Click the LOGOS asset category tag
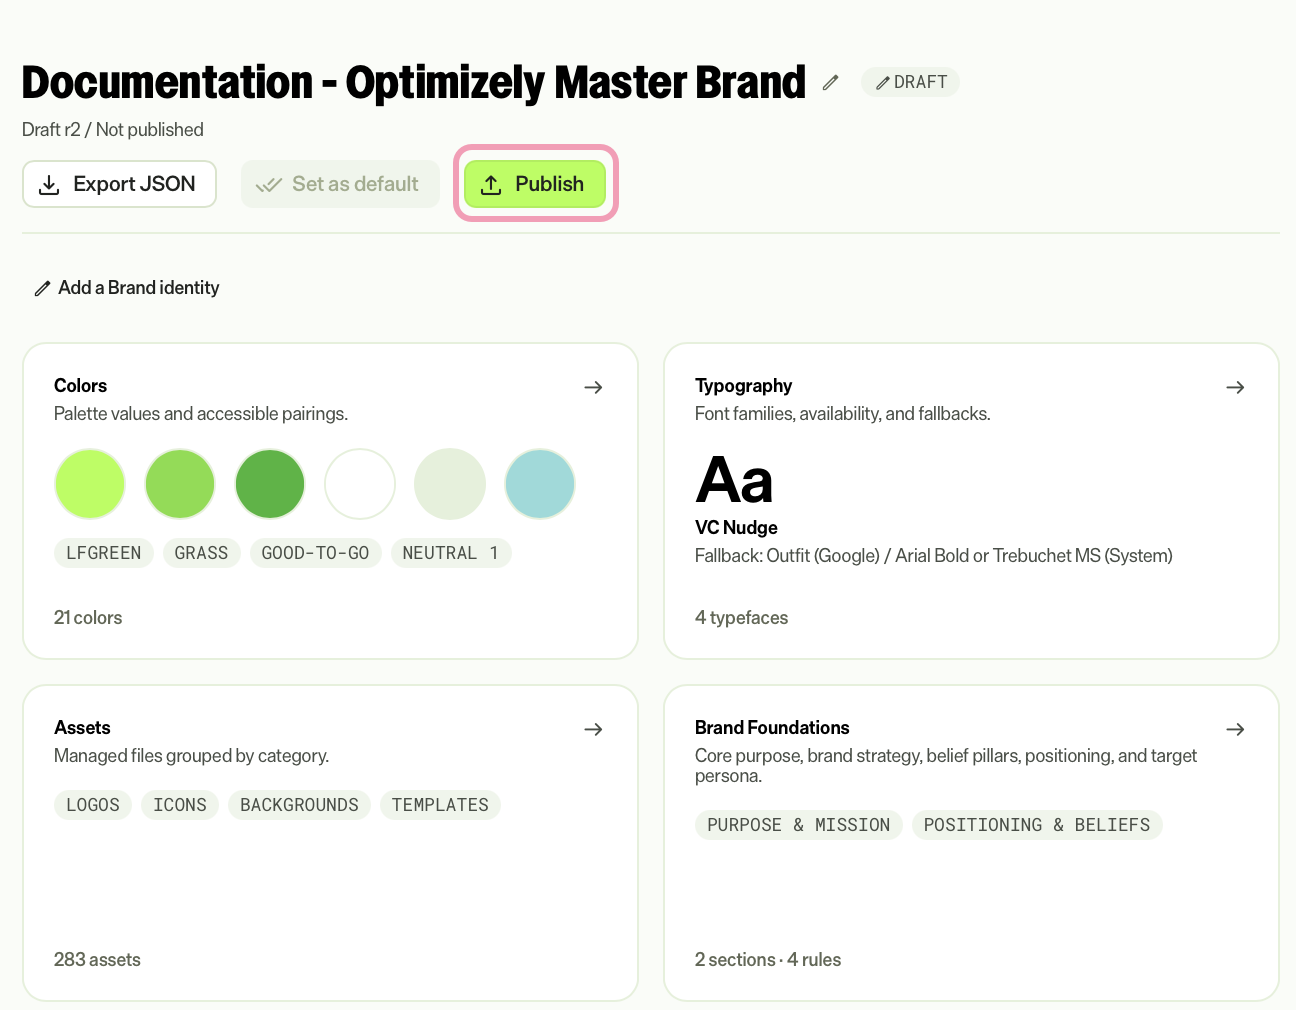 (x=93, y=805)
